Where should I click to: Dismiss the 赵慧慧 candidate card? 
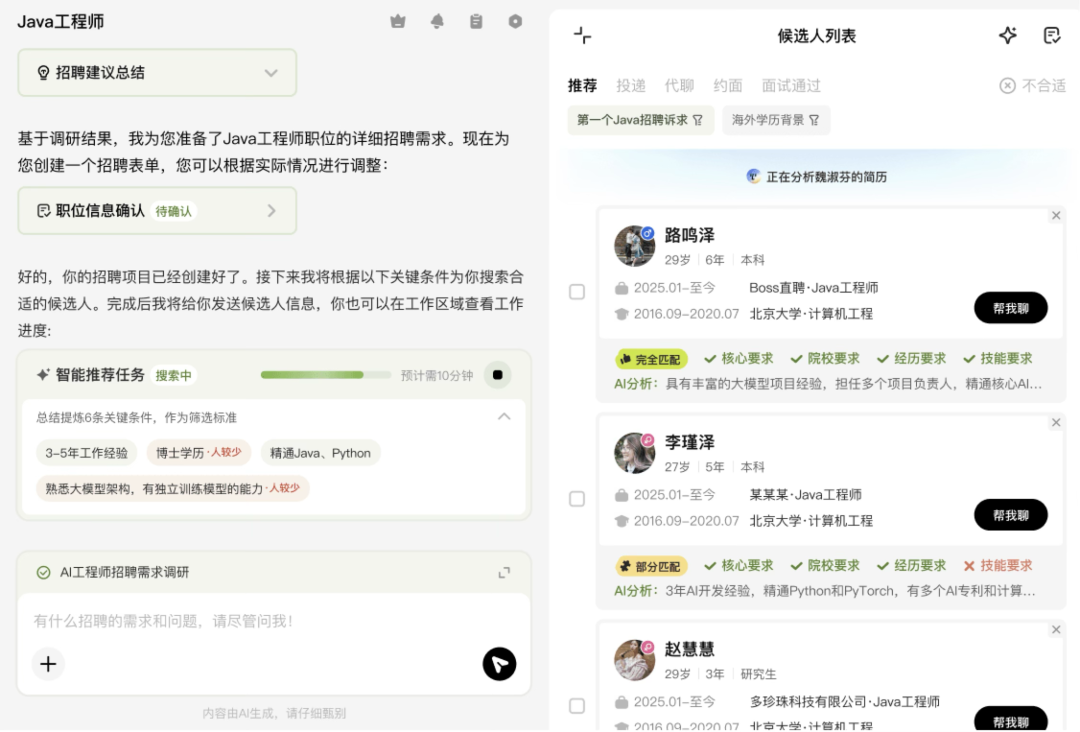coord(1056,629)
